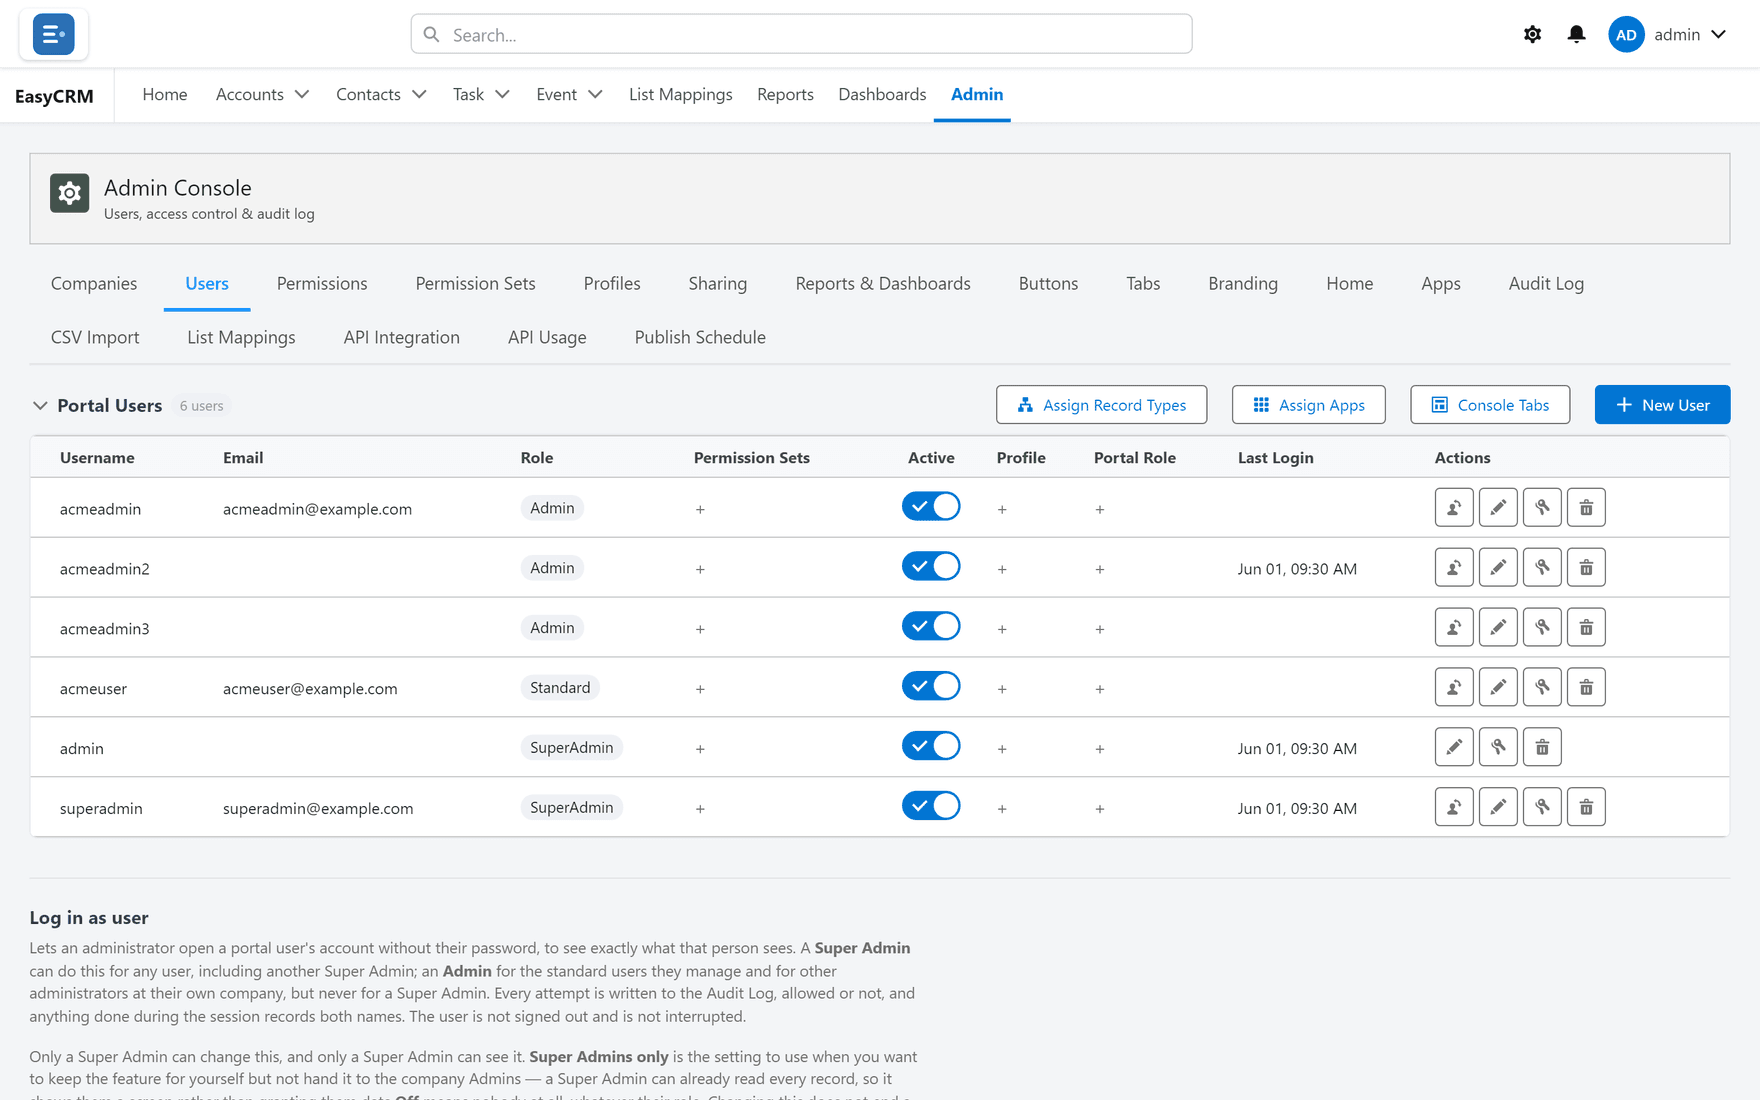The image size is (1760, 1100).
Task: Toggle Active switch for acmeadmin2
Action: tap(931, 567)
